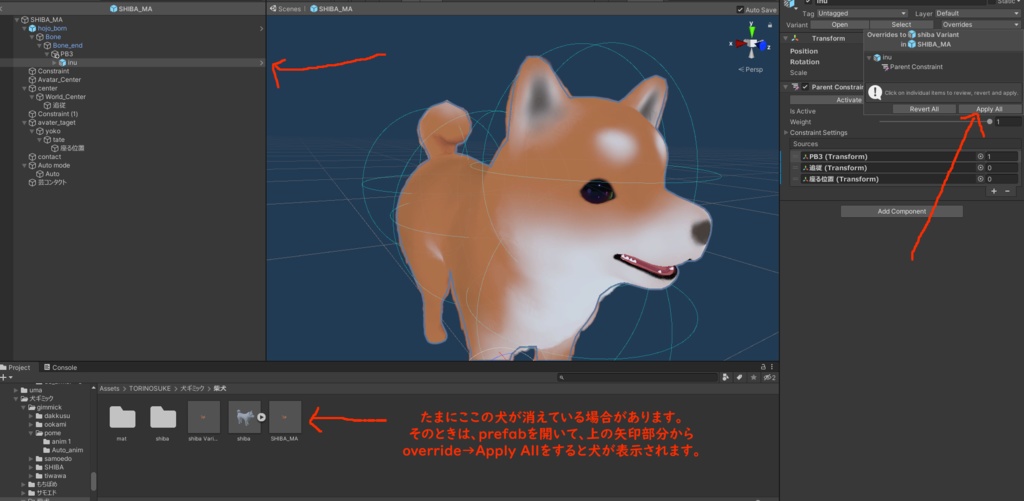Expand the samoedo folder in Project tree
The width and height of the screenshot is (1024, 501).
31,459
